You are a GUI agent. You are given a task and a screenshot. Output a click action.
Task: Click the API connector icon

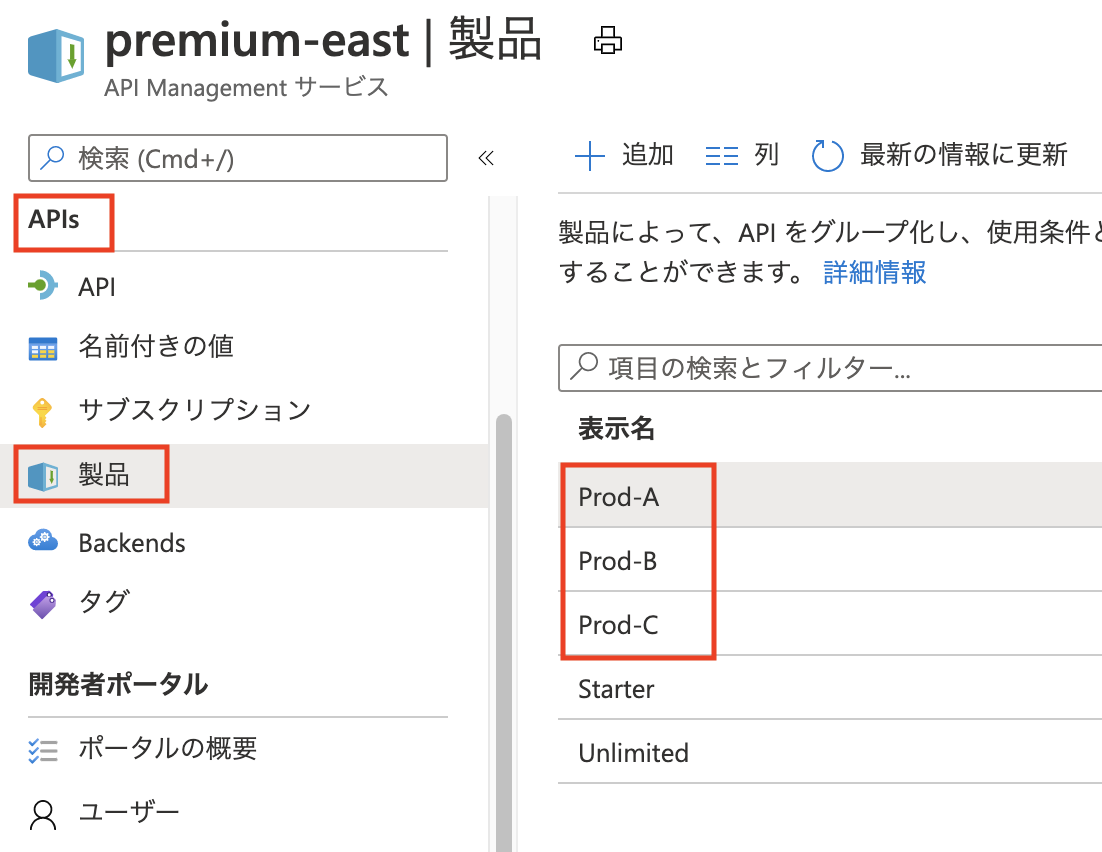pos(43,285)
